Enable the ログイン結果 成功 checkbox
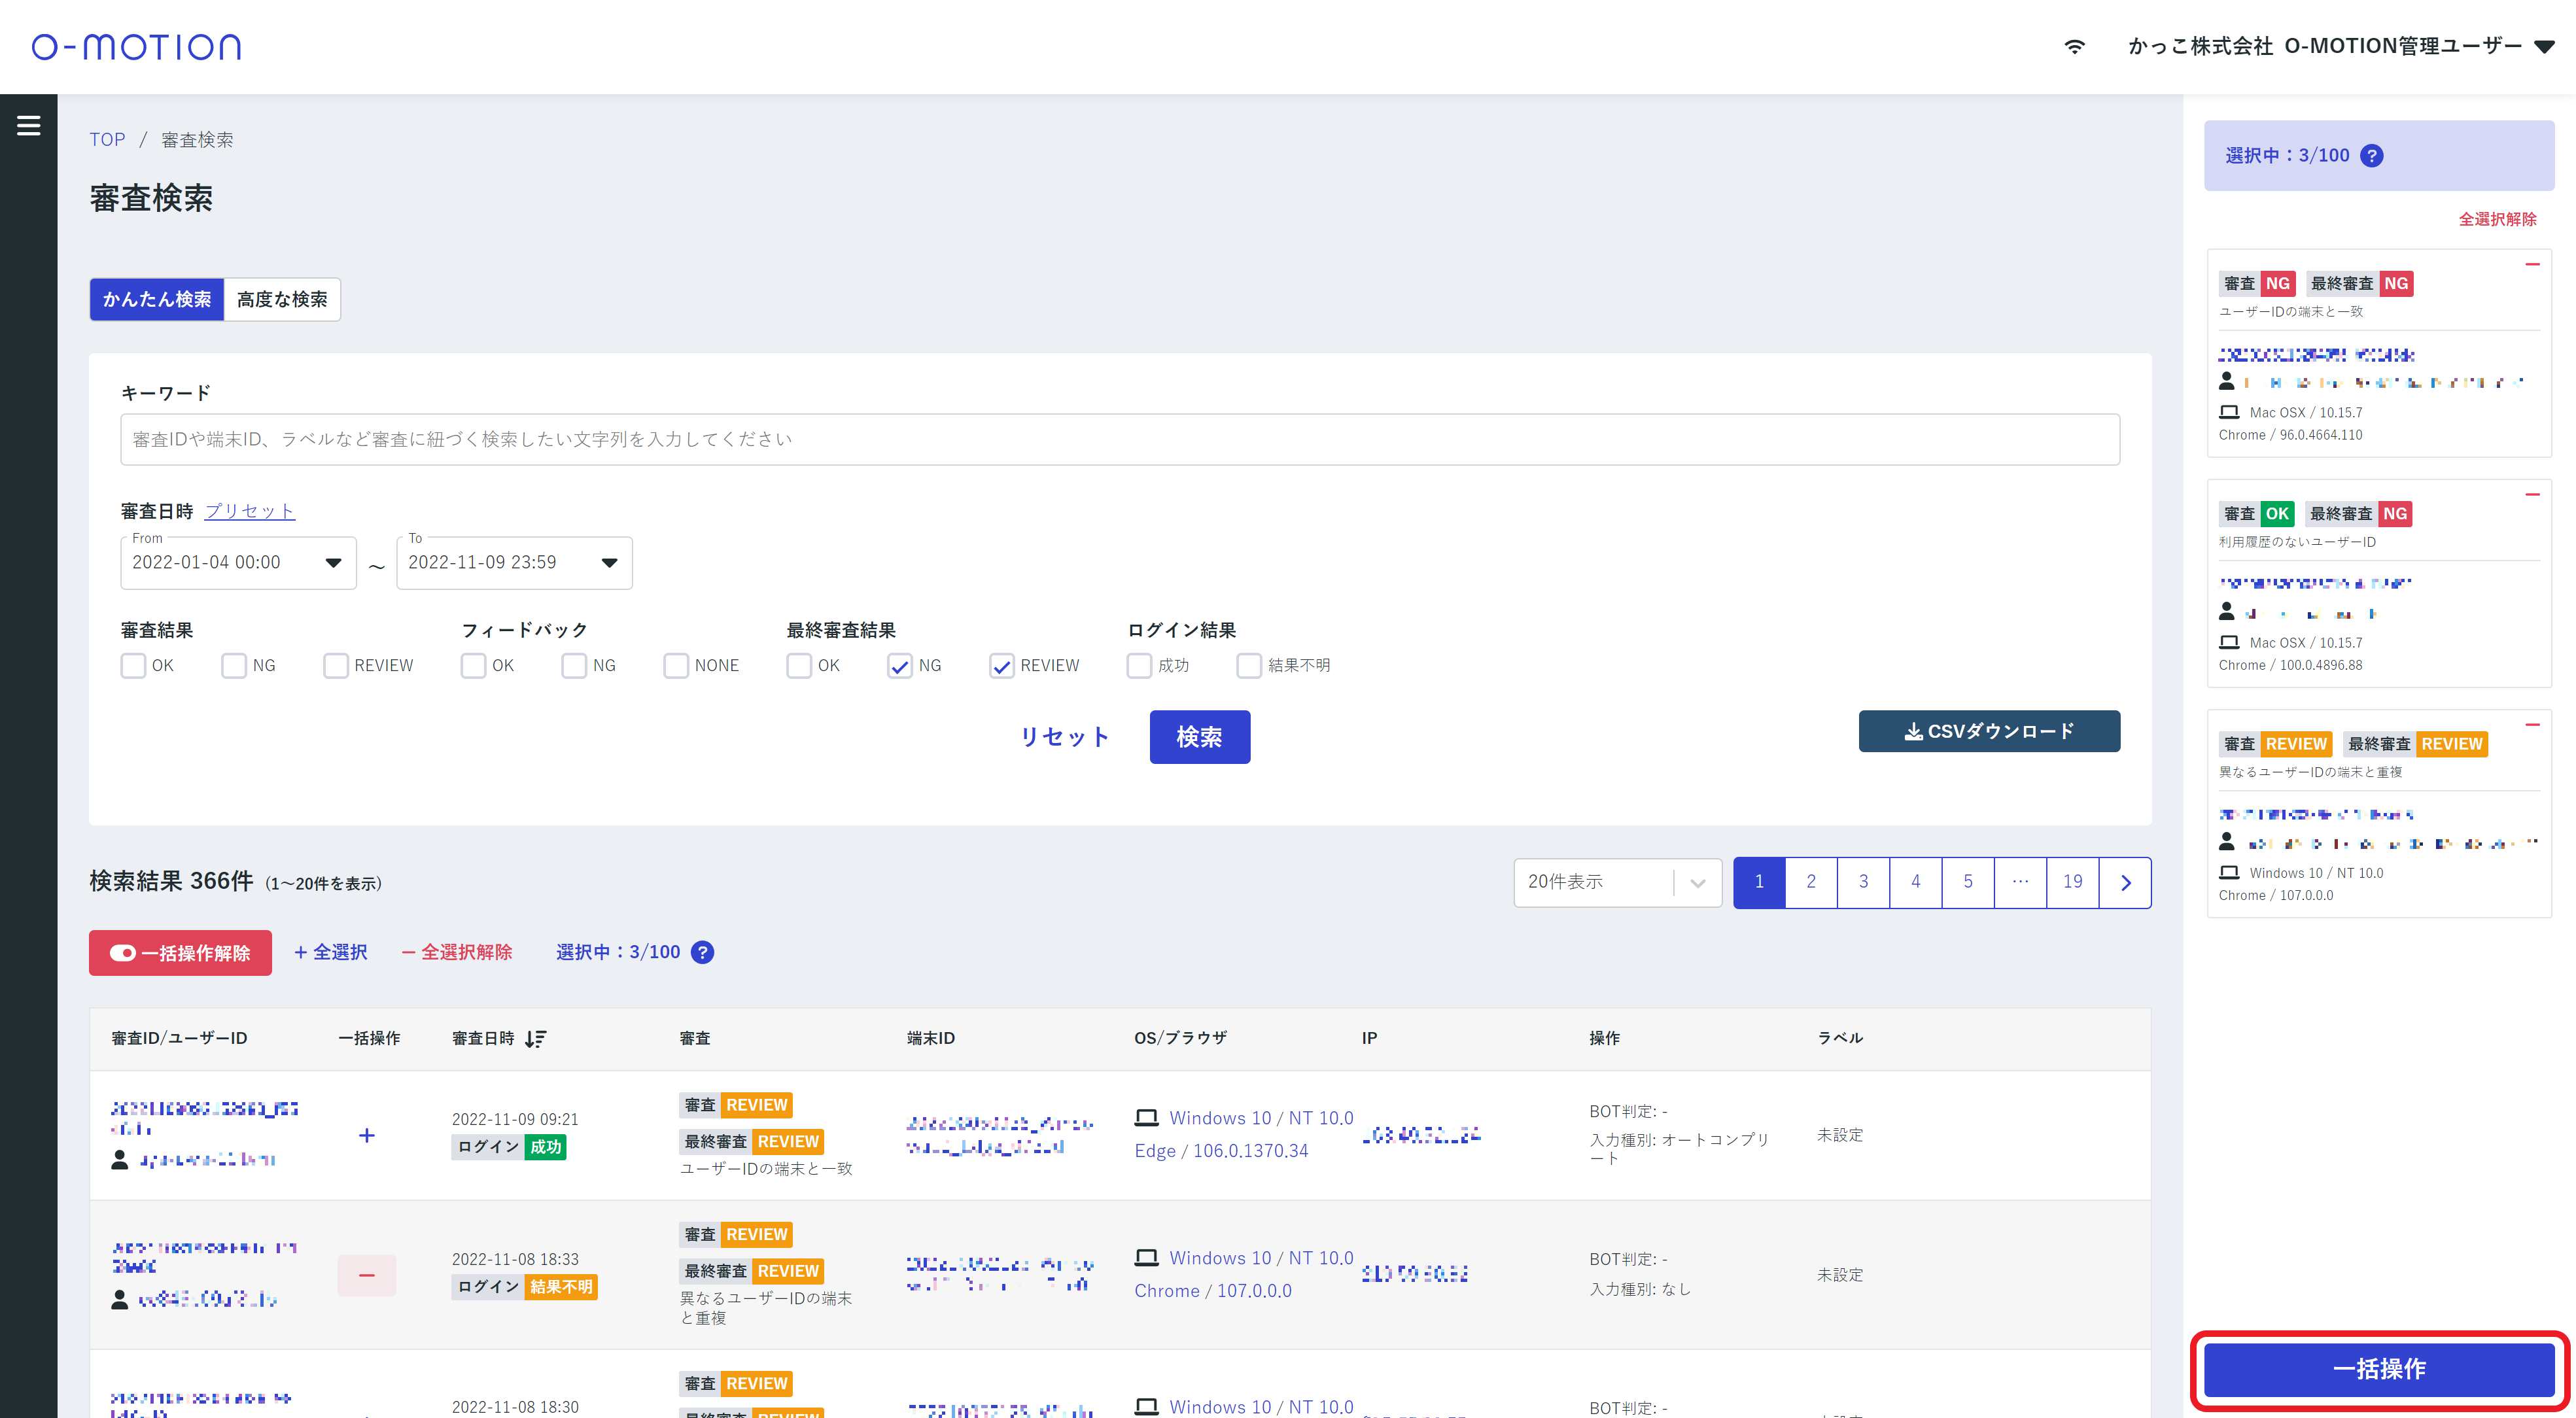Screen dimensions: 2576x1418 coord(1139,666)
